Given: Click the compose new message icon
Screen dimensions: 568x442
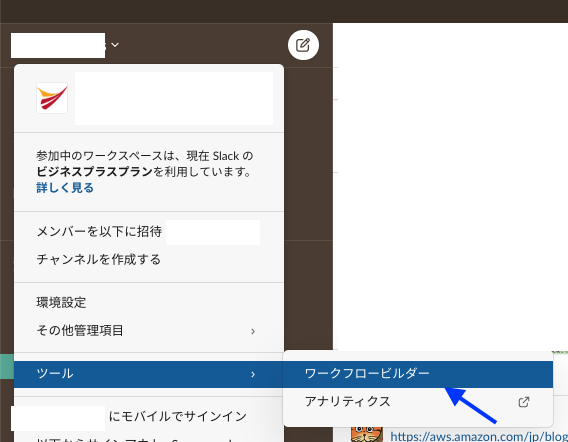Looking at the screenshot, I should pos(303,45).
